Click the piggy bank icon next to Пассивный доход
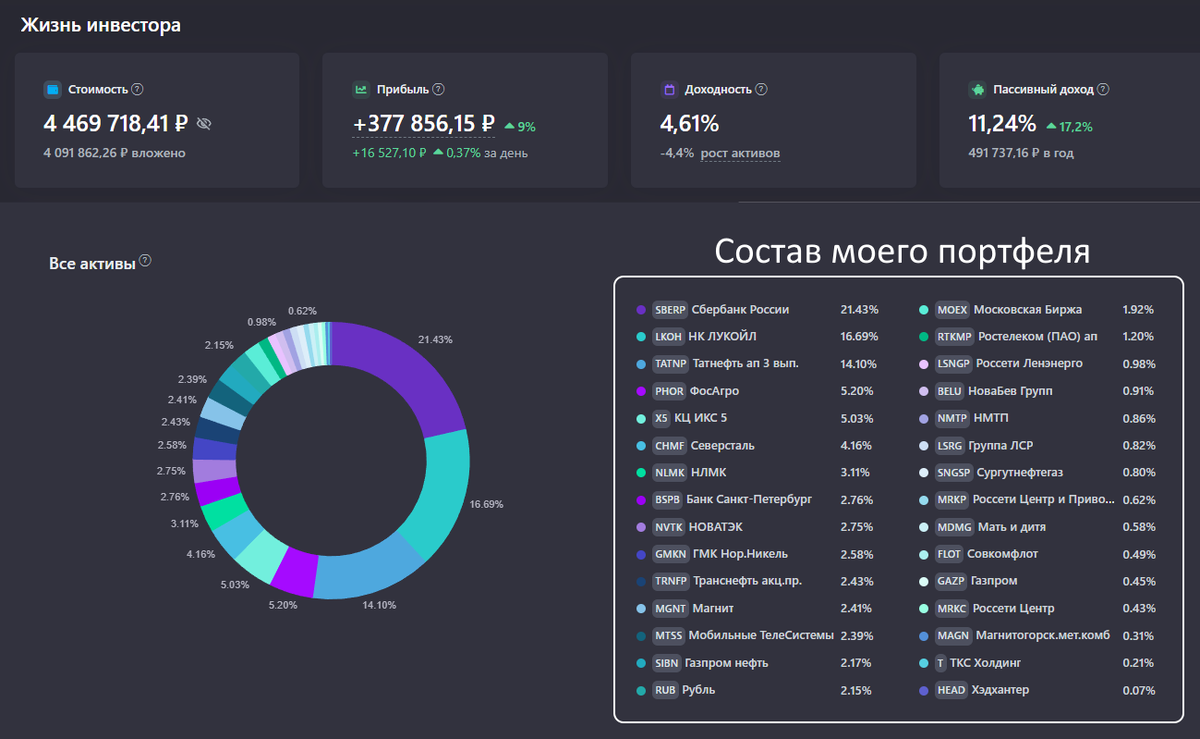This screenshot has width=1200, height=739. (x=978, y=89)
